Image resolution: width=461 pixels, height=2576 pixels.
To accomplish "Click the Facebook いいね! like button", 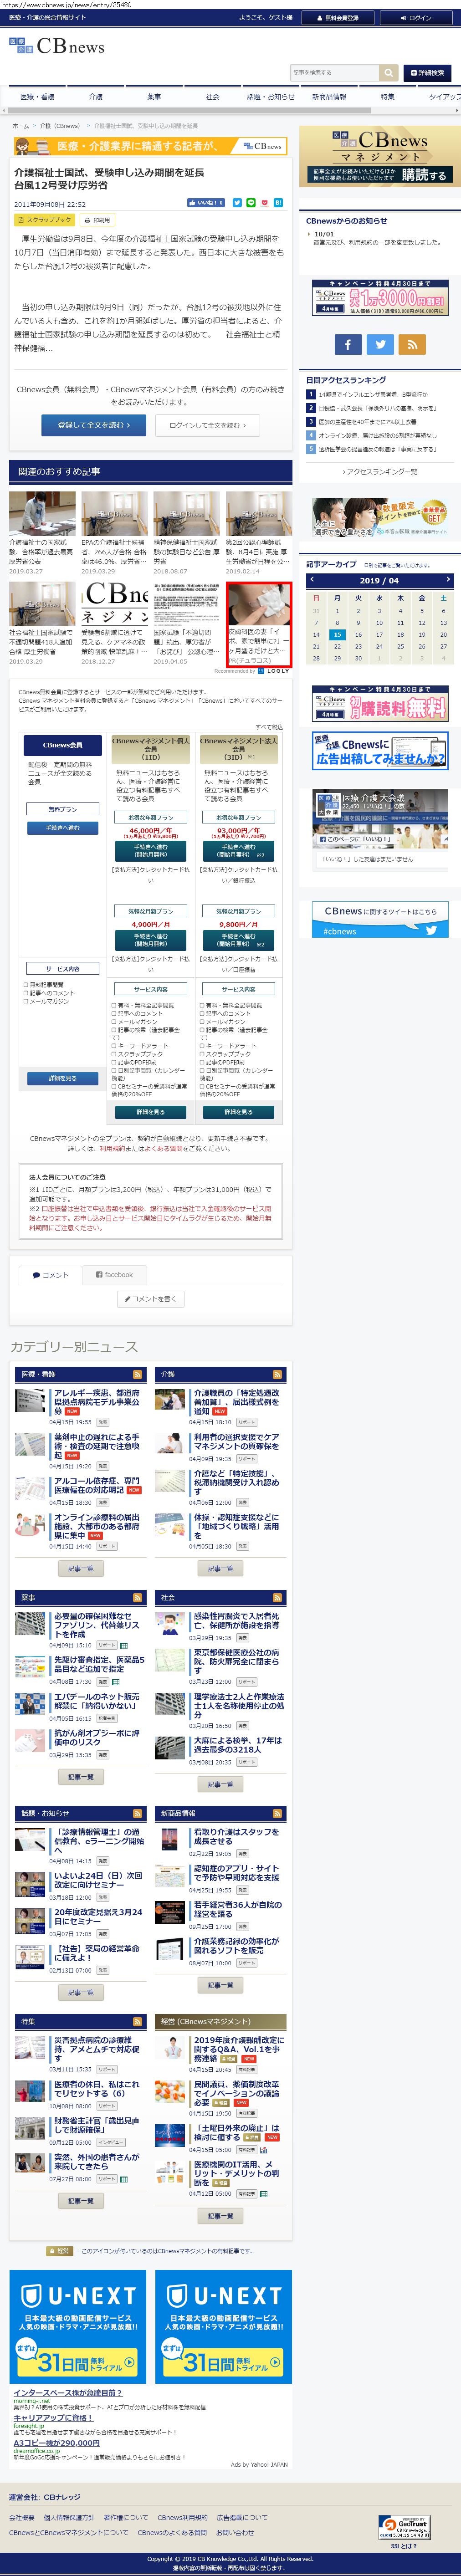I will coord(206,203).
